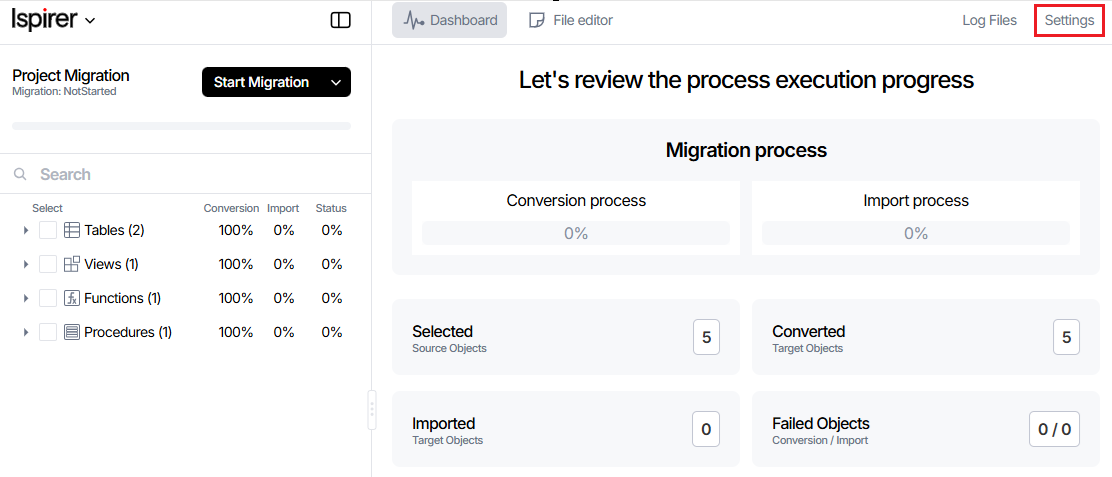This screenshot has height=477, width=1112.
Task: Click the File editor note icon
Action: point(537,20)
